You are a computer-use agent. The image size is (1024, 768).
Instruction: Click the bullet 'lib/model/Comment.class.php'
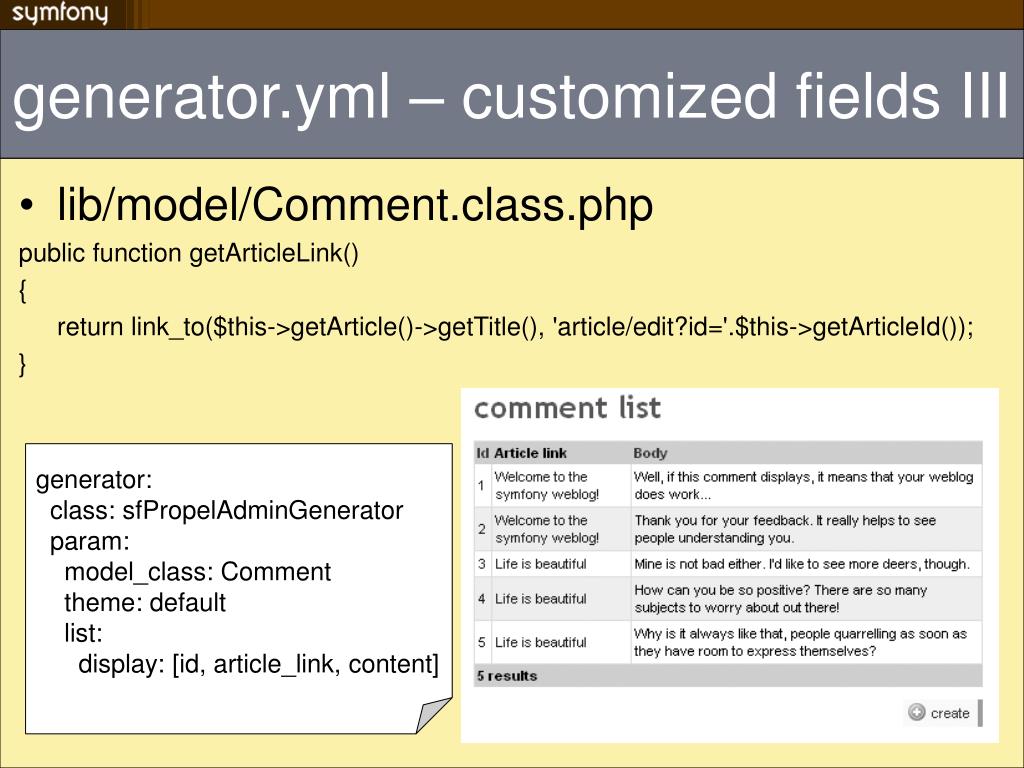pos(355,204)
